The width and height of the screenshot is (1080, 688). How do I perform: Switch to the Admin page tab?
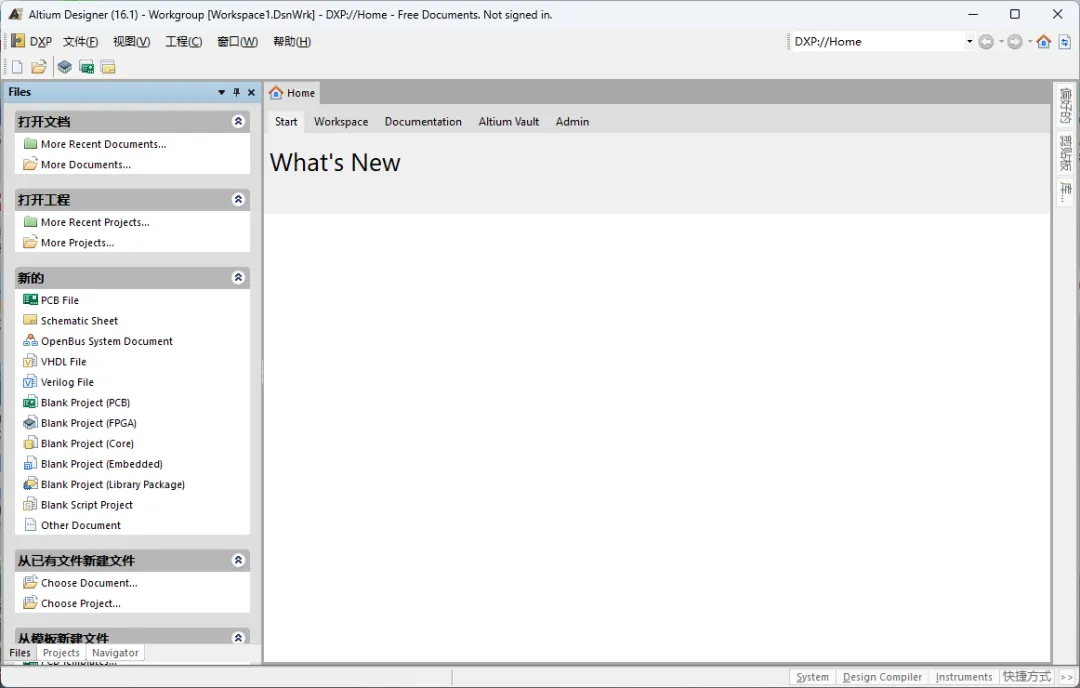click(x=572, y=121)
